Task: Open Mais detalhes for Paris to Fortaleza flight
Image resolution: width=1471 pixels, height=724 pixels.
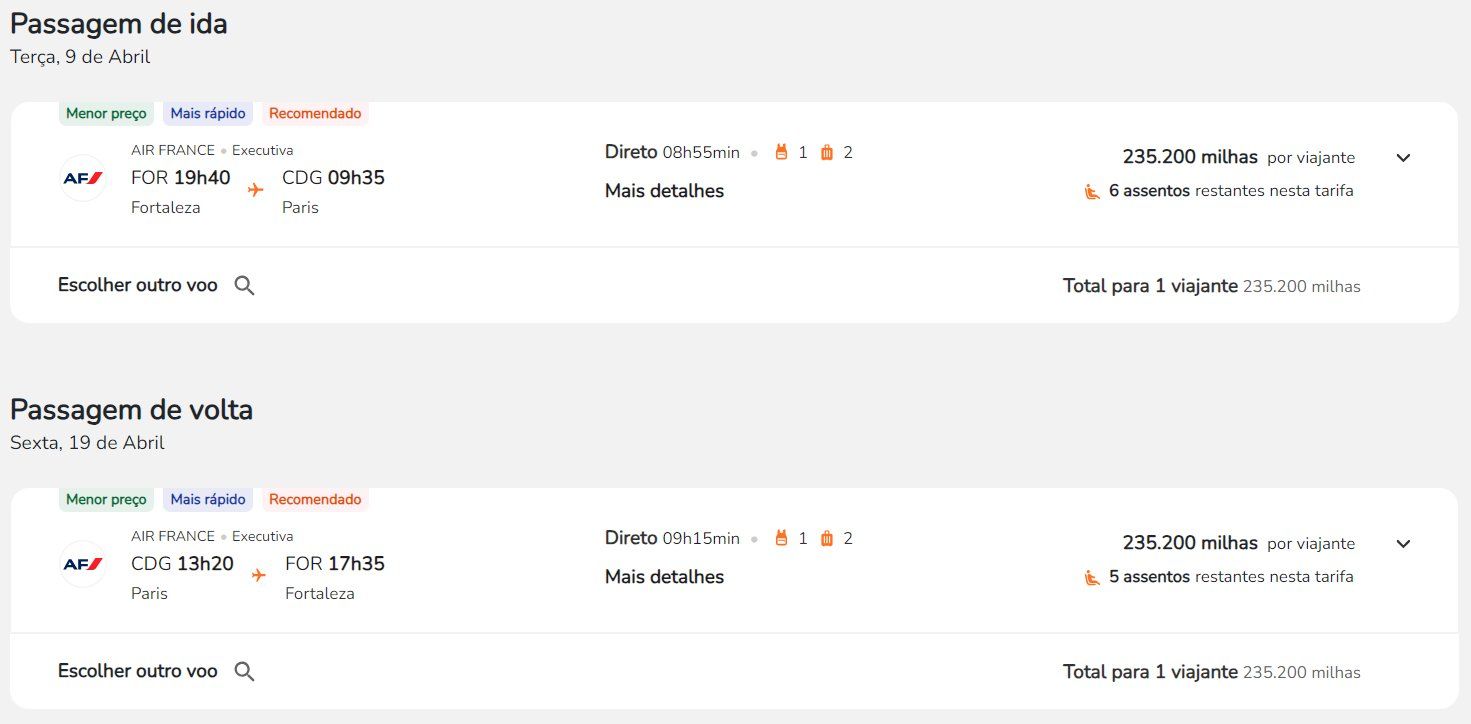Action: (x=664, y=577)
